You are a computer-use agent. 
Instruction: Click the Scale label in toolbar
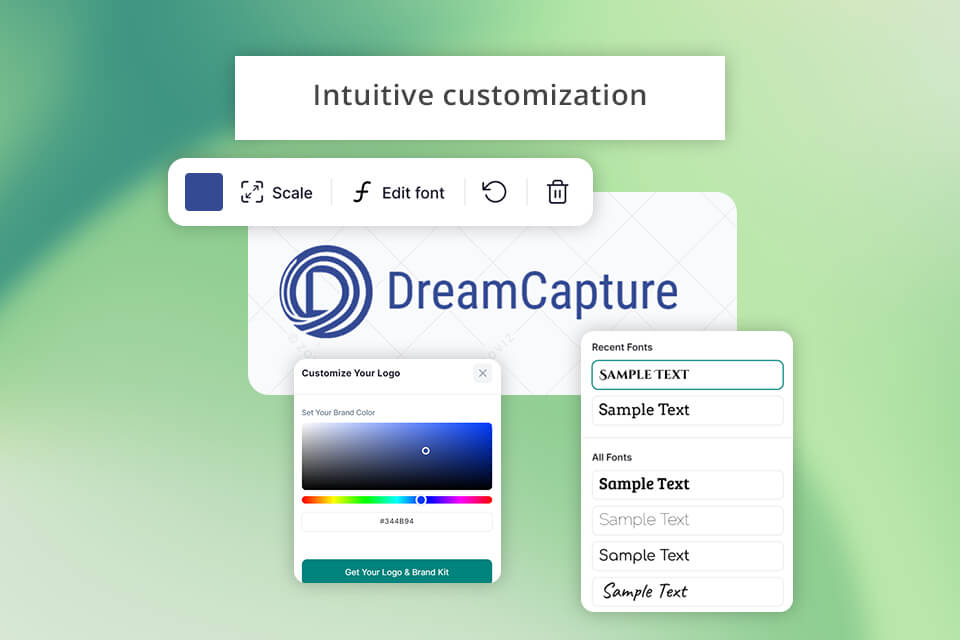[x=292, y=193]
